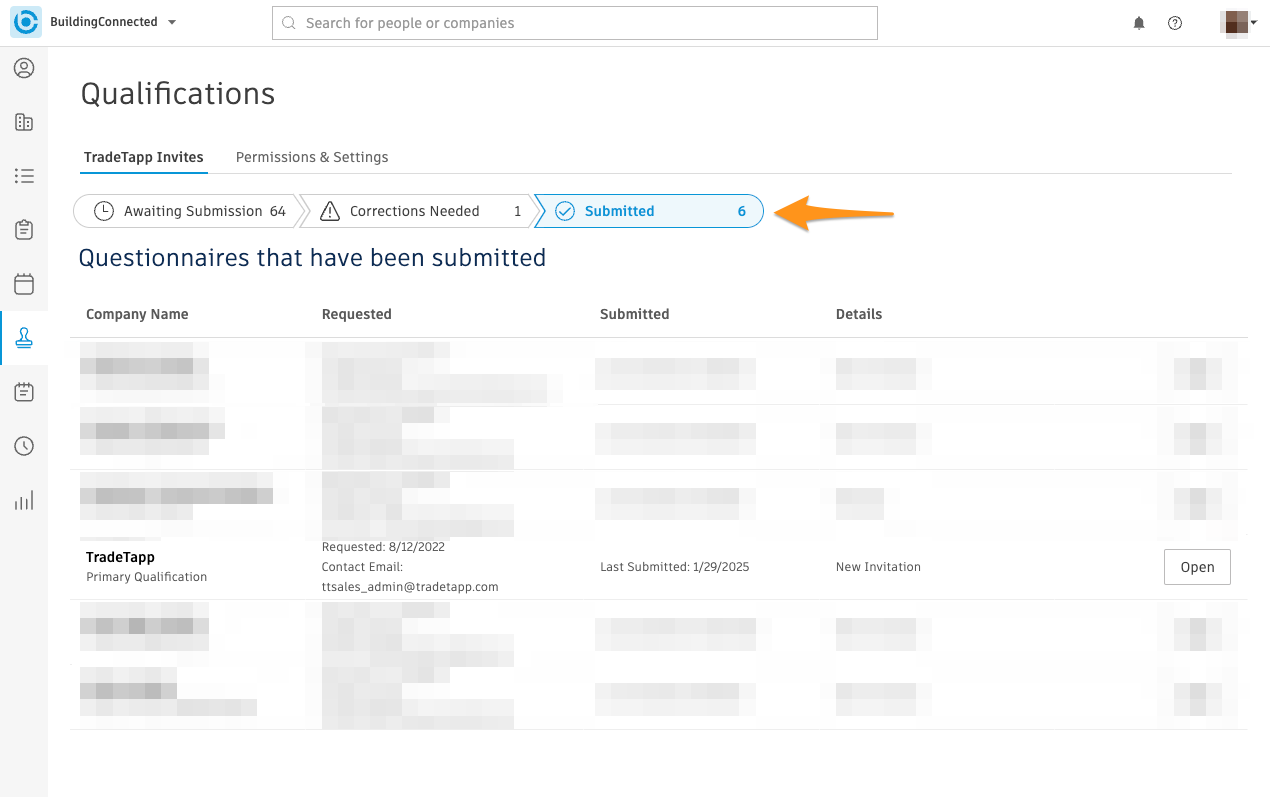Click the ttsales_admin@tradetapp.com contact email
This screenshot has height=797, width=1270.
coord(410,587)
